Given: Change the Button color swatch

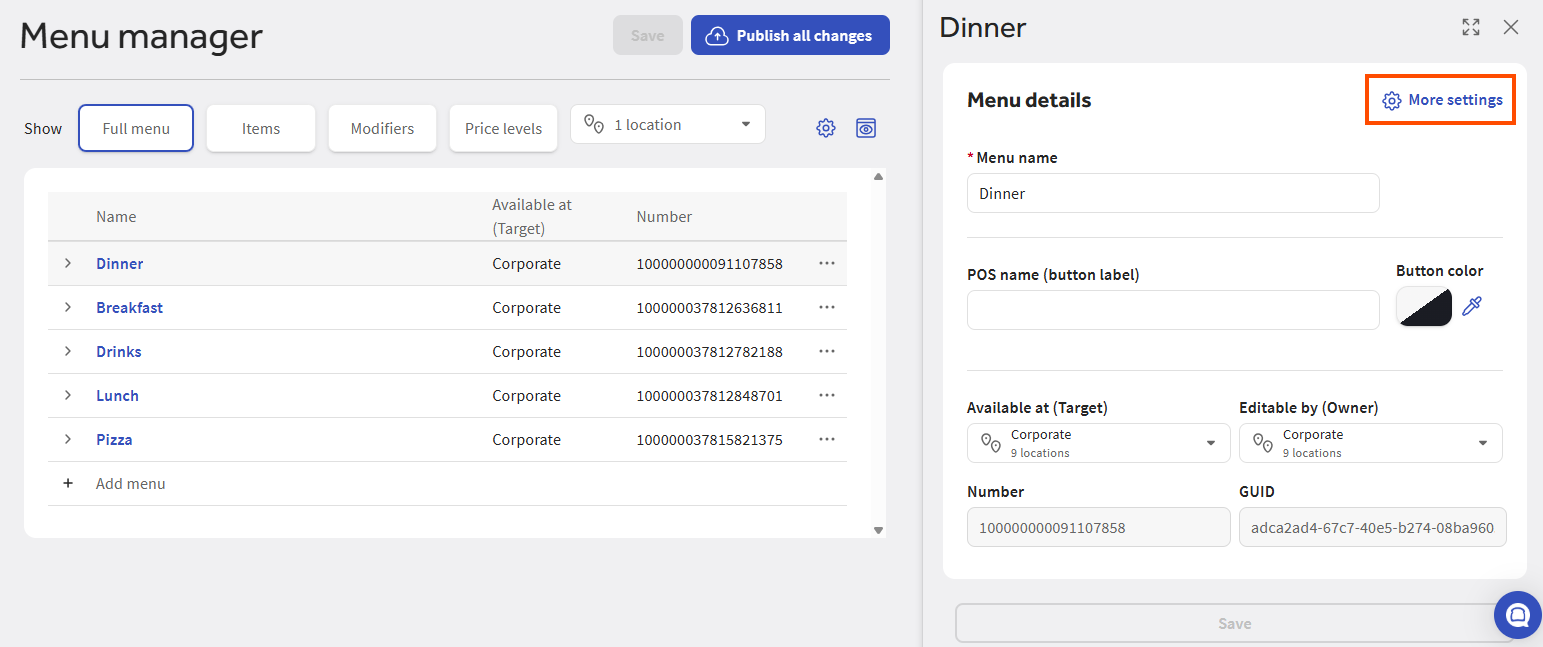Looking at the screenshot, I should click(x=1423, y=307).
